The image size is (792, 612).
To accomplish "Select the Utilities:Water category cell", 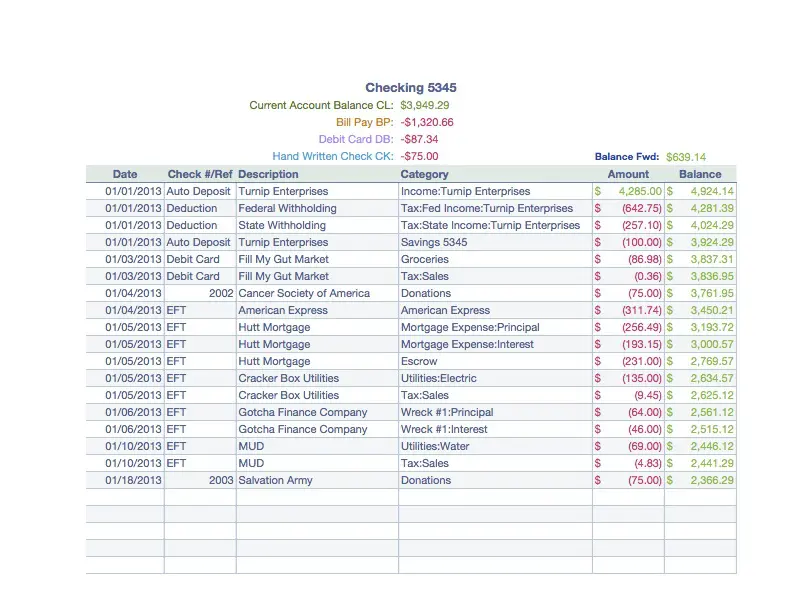I will (435, 446).
